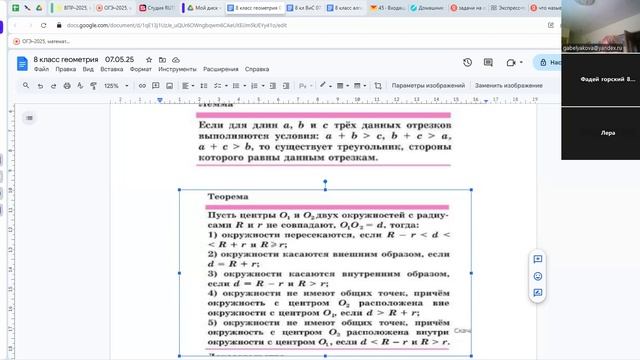Open the text alignment dropdown

[x=188, y=86]
